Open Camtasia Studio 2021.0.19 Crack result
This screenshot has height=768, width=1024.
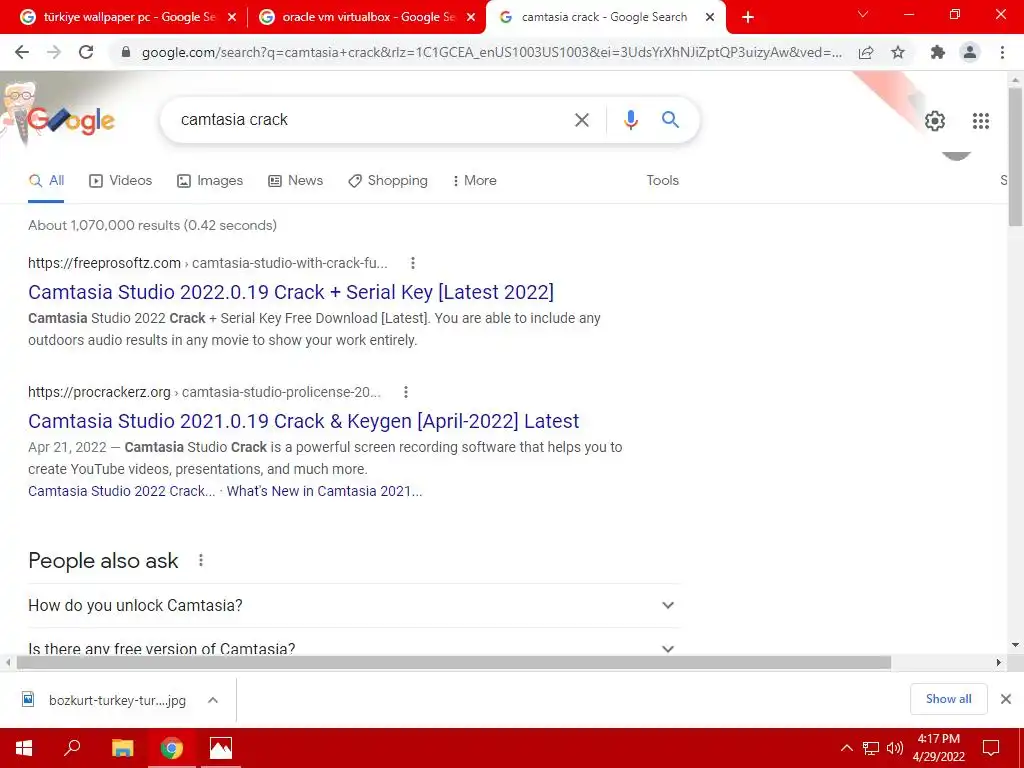tap(304, 421)
